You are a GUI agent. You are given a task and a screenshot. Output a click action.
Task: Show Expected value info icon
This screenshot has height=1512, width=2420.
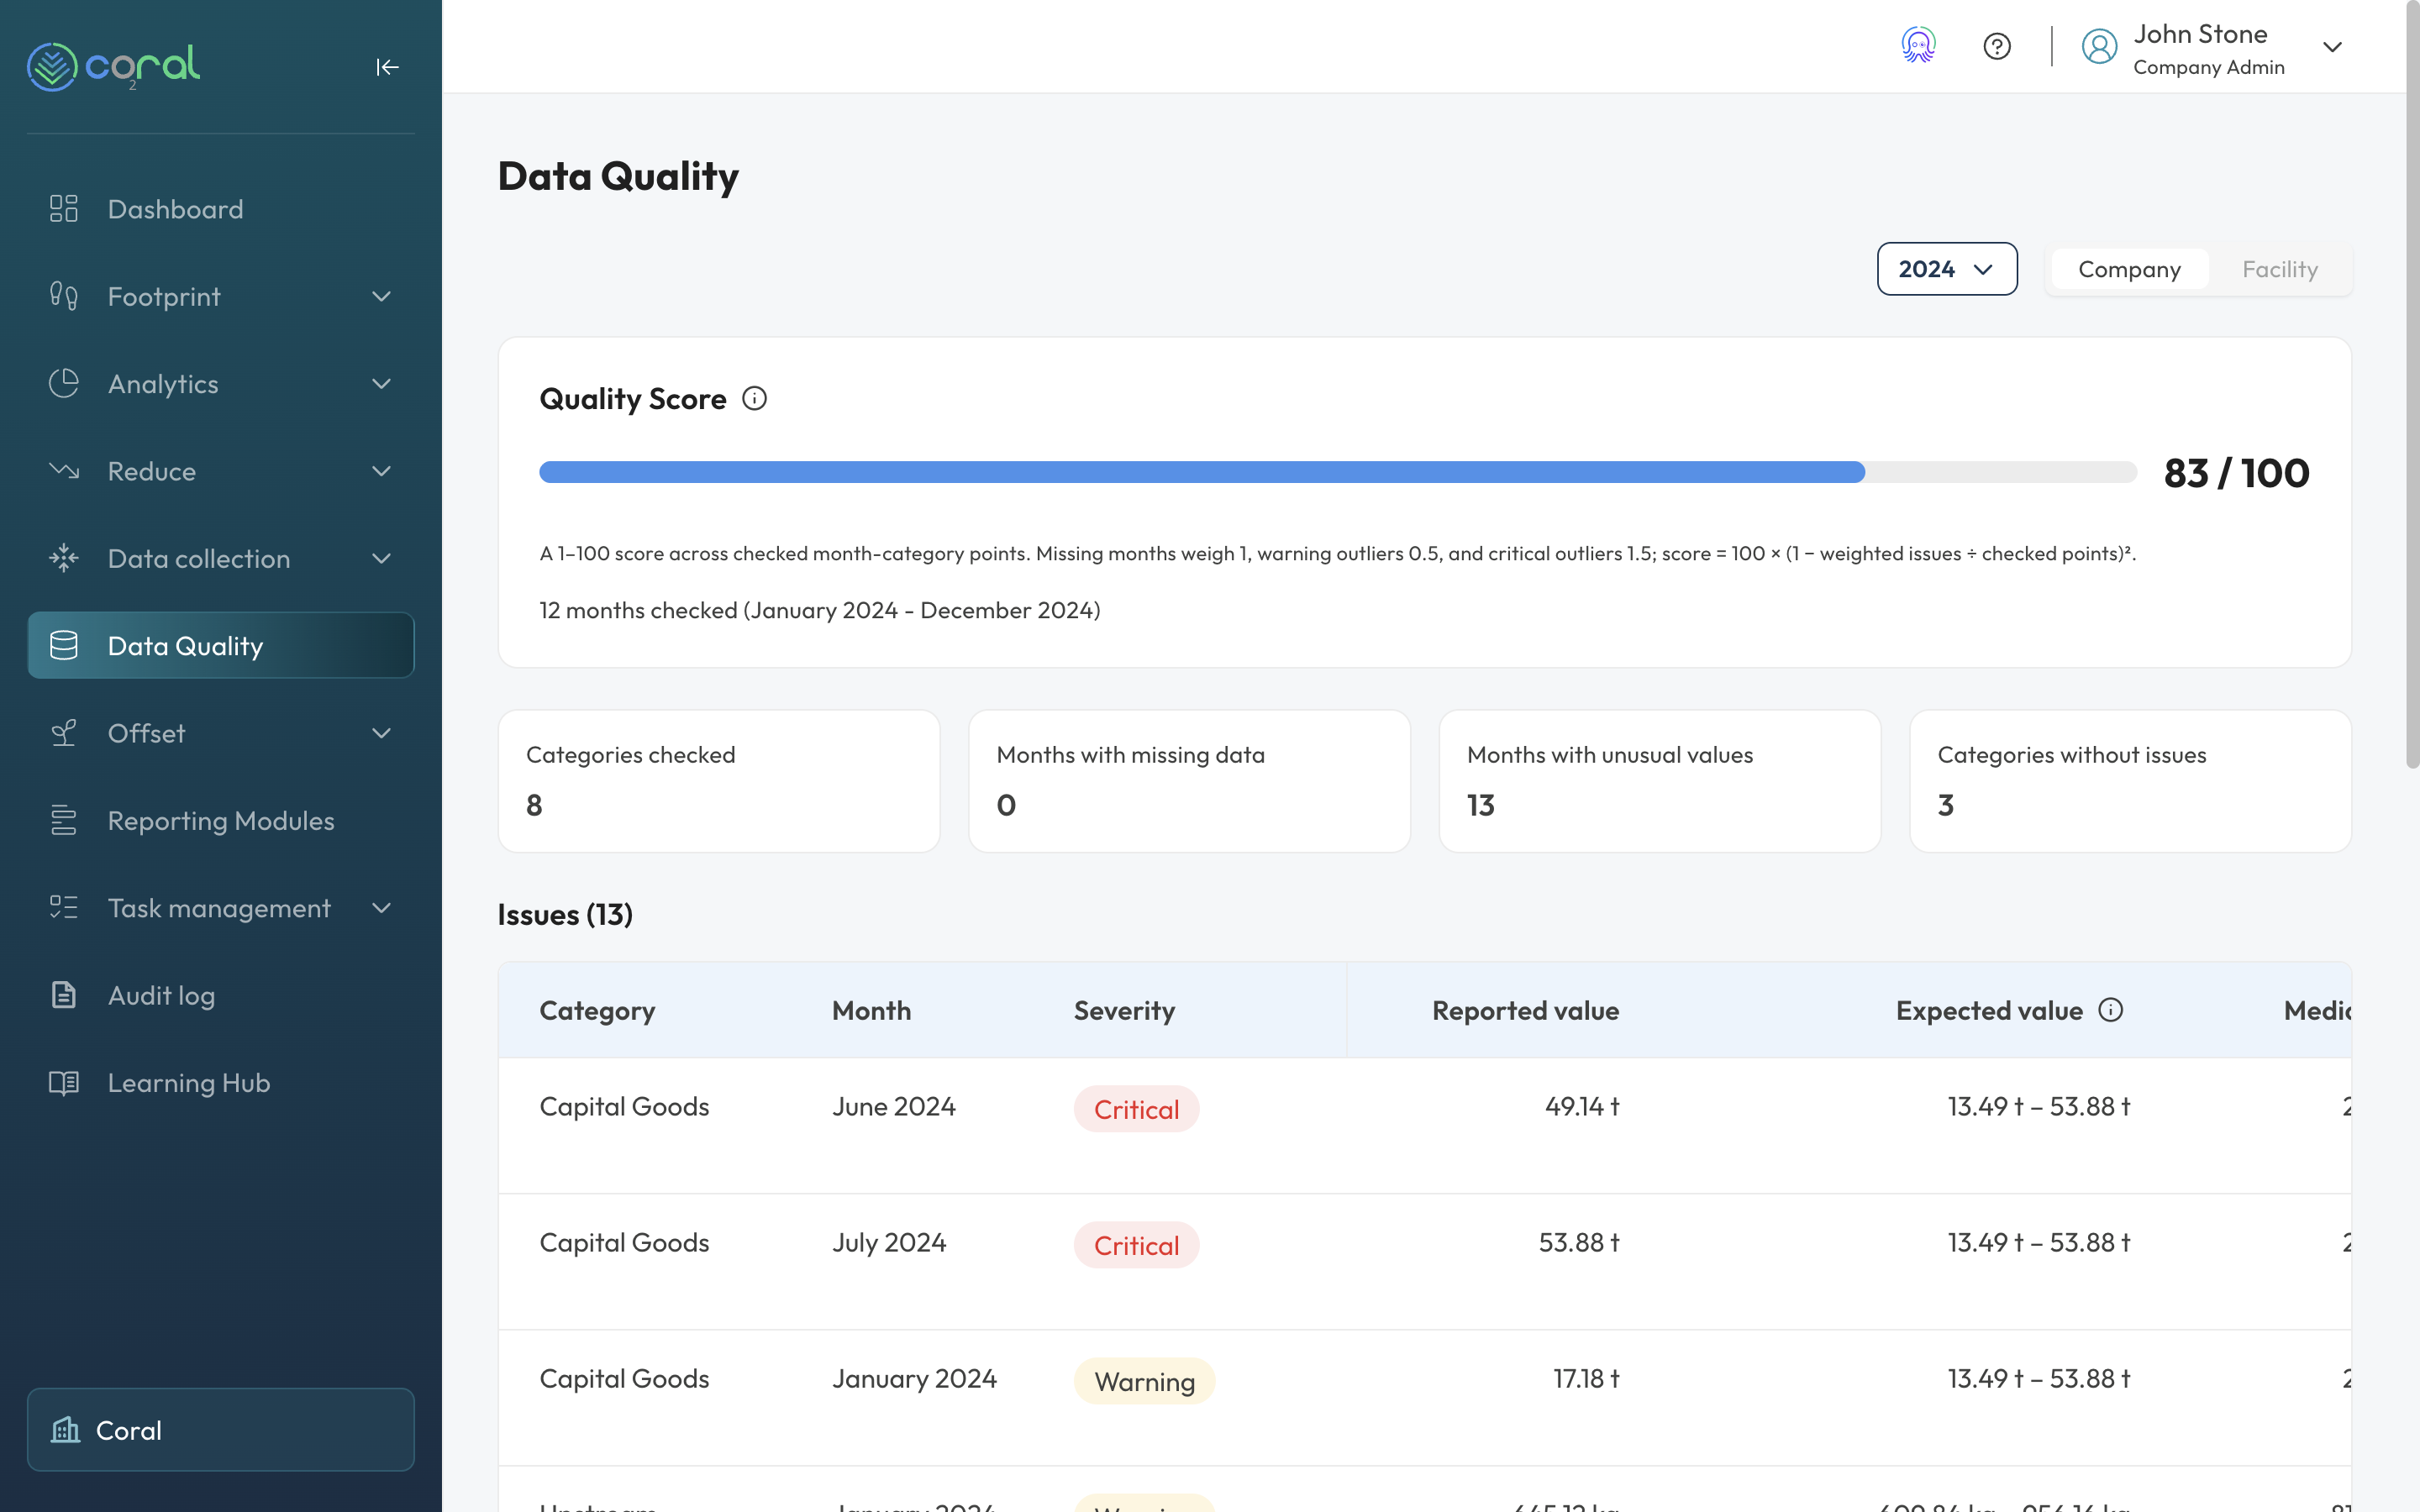[2111, 1010]
